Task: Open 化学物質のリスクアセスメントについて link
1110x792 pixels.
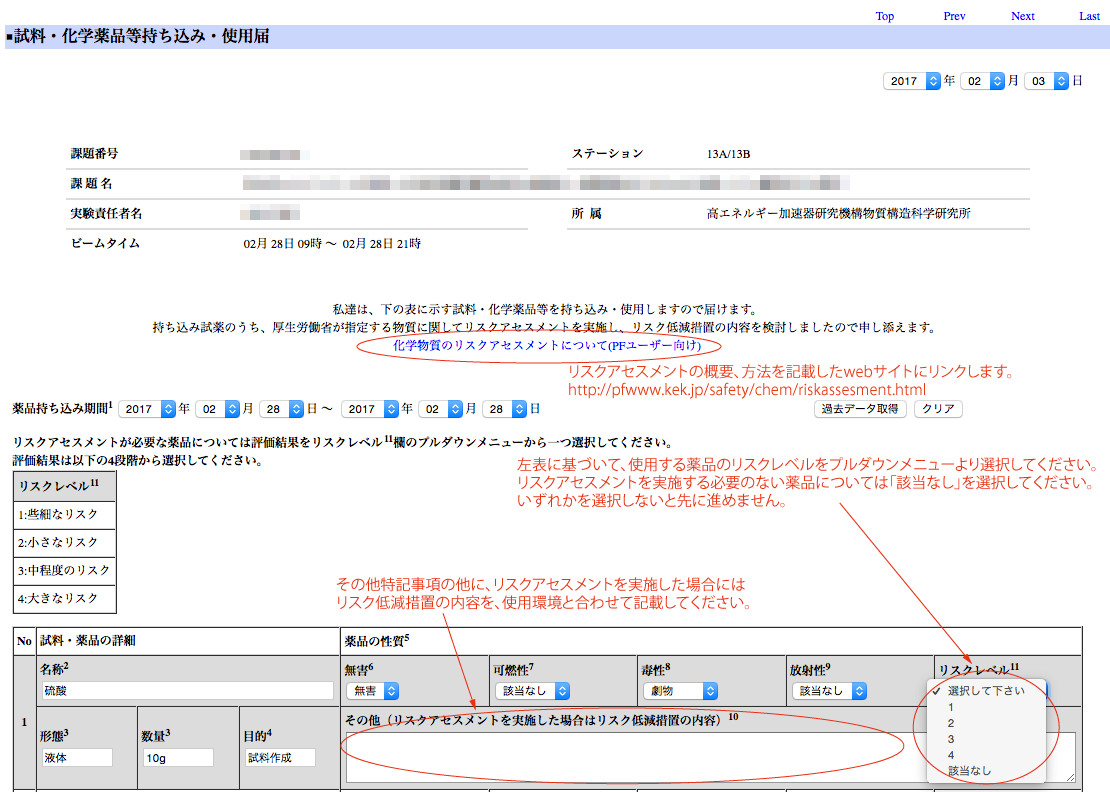Action: pyautogui.click(x=547, y=345)
